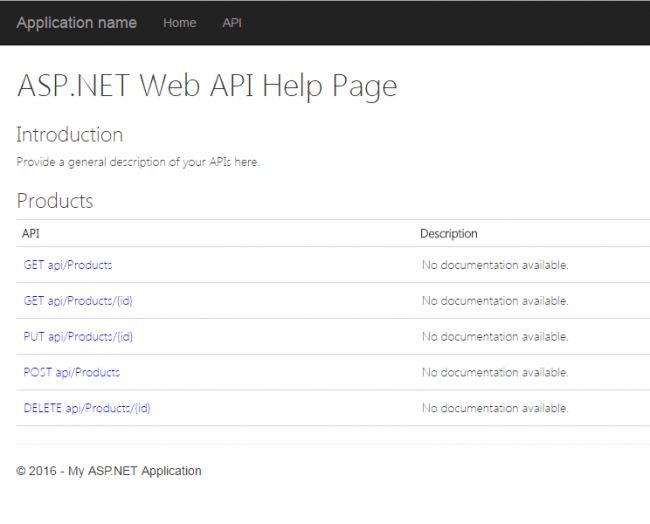Open the POST api/Products link
Image resolution: width=650 pixels, height=524 pixels.
pyautogui.click(x=72, y=372)
